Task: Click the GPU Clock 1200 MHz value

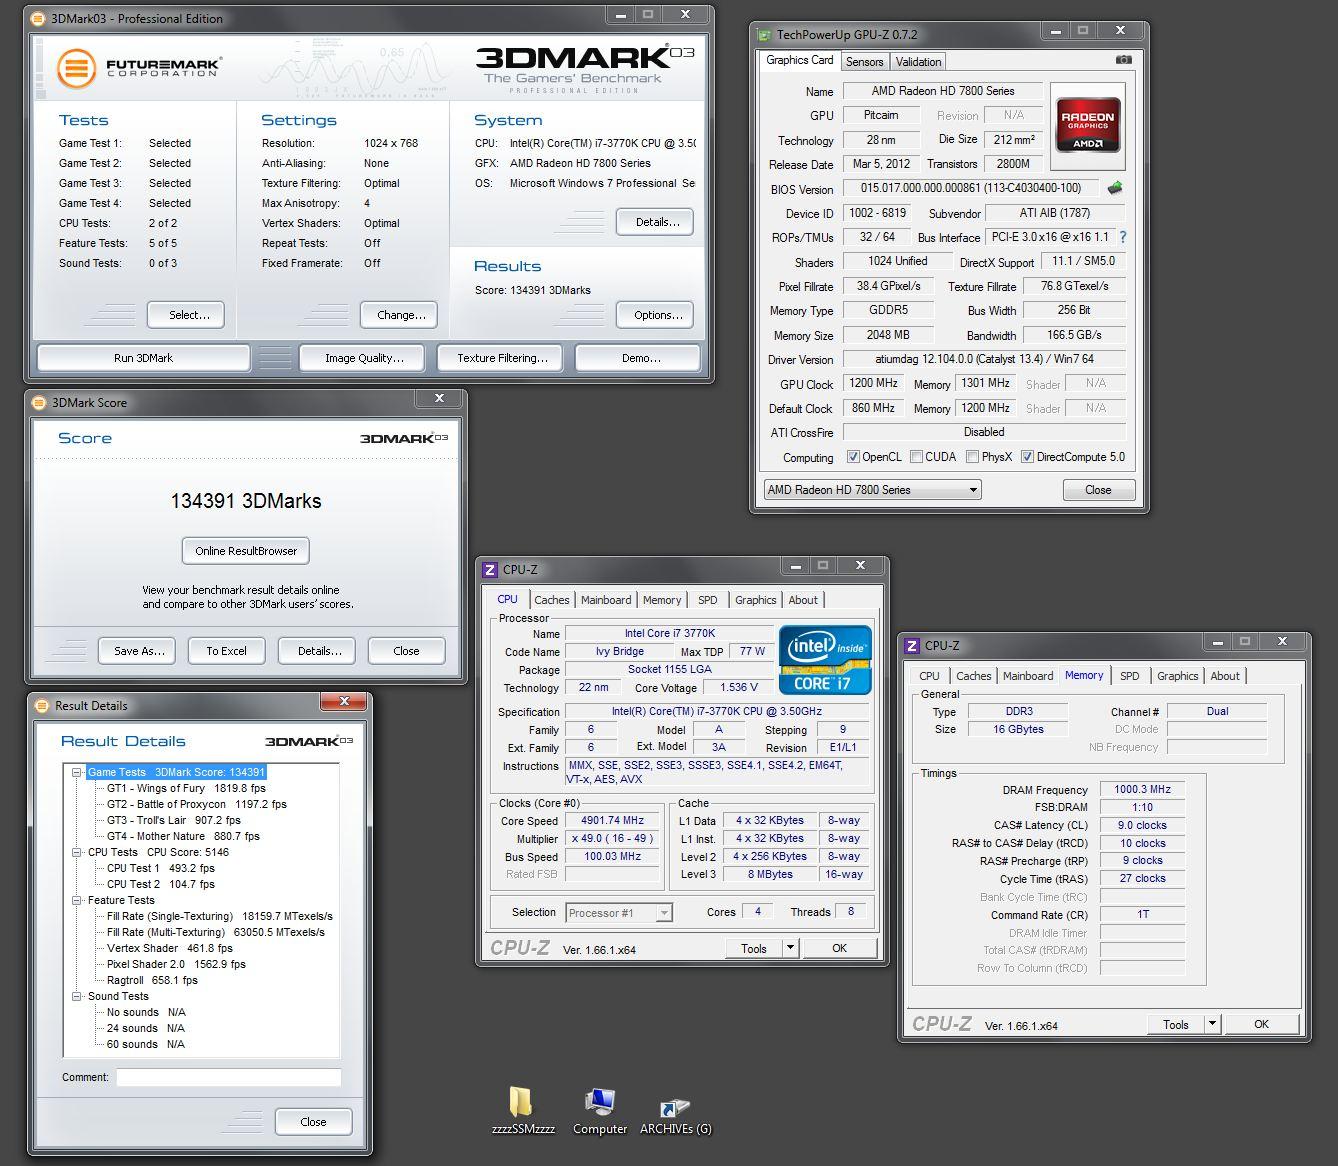Action: pyautogui.click(x=873, y=384)
